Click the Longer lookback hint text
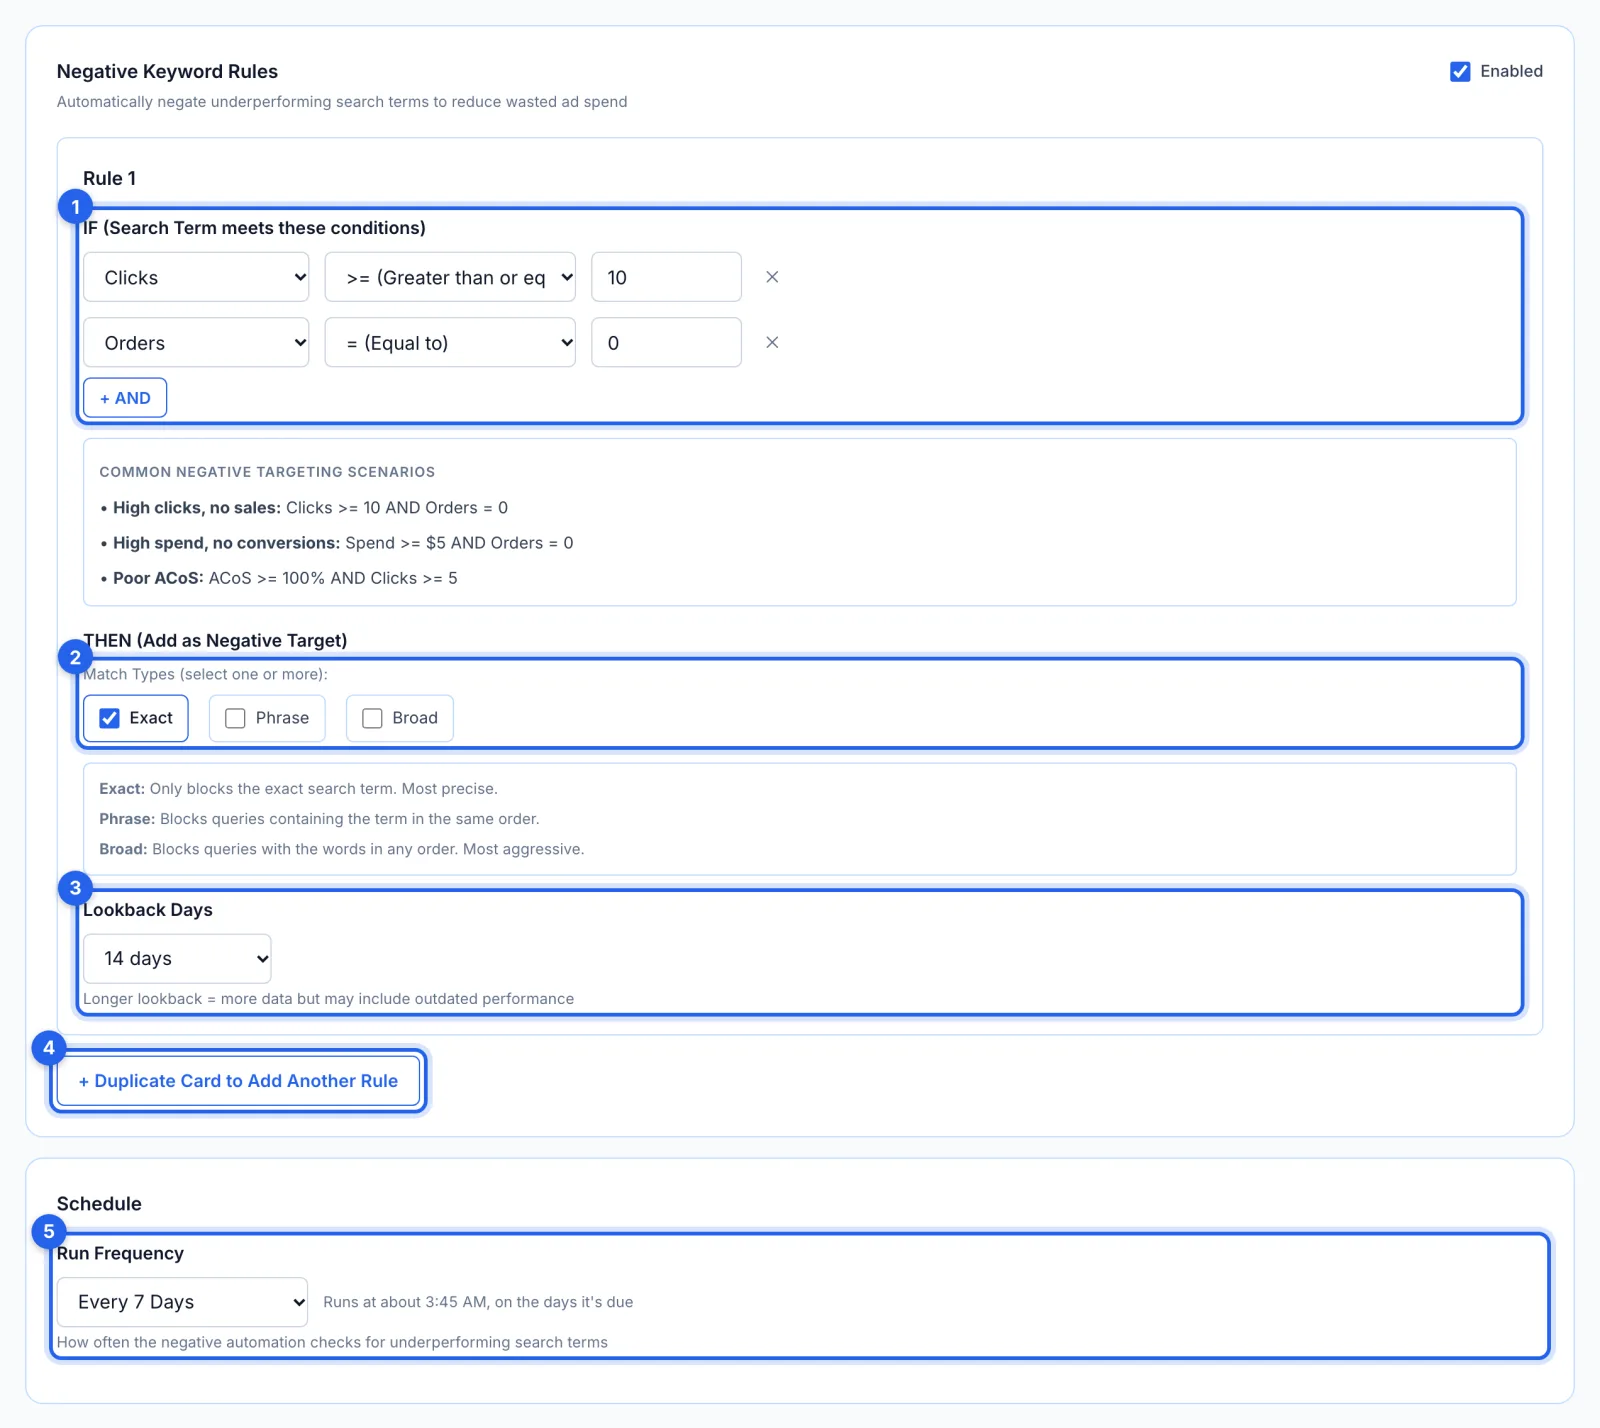Viewport: 1600px width, 1428px height. (328, 999)
